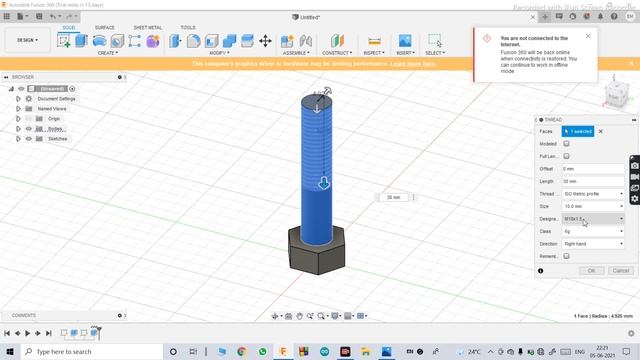The width and height of the screenshot is (640, 360).
Task: Open the Design workspace dropdown
Action: (x=27, y=40)
